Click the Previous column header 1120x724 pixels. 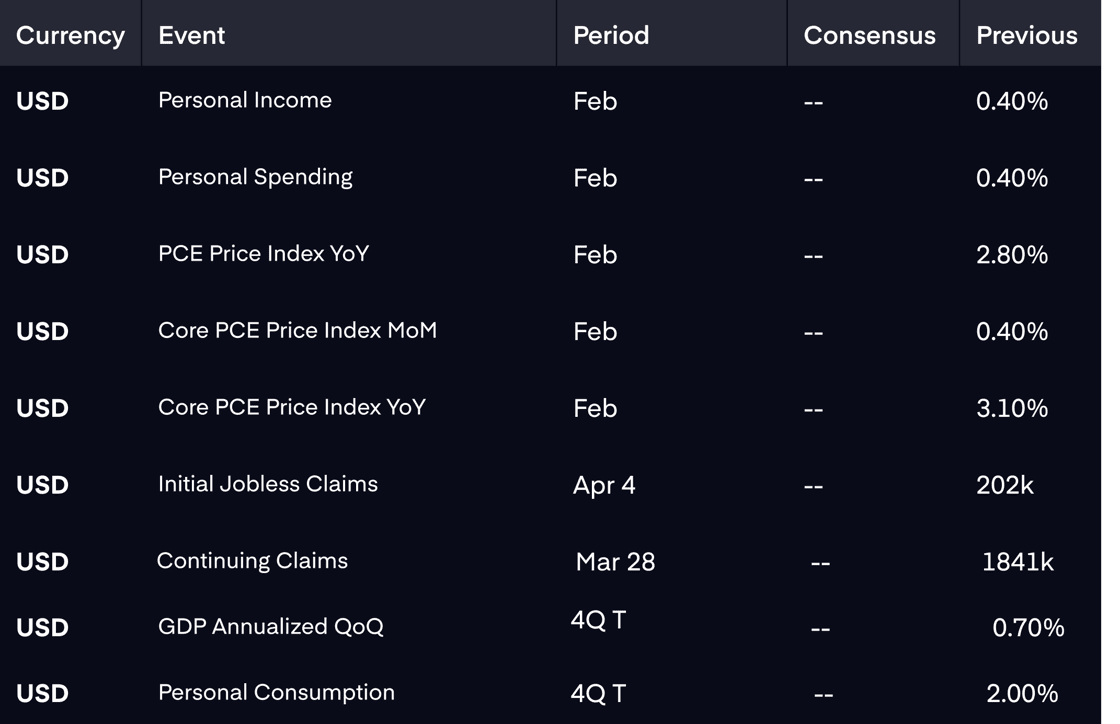(1026, 35)
